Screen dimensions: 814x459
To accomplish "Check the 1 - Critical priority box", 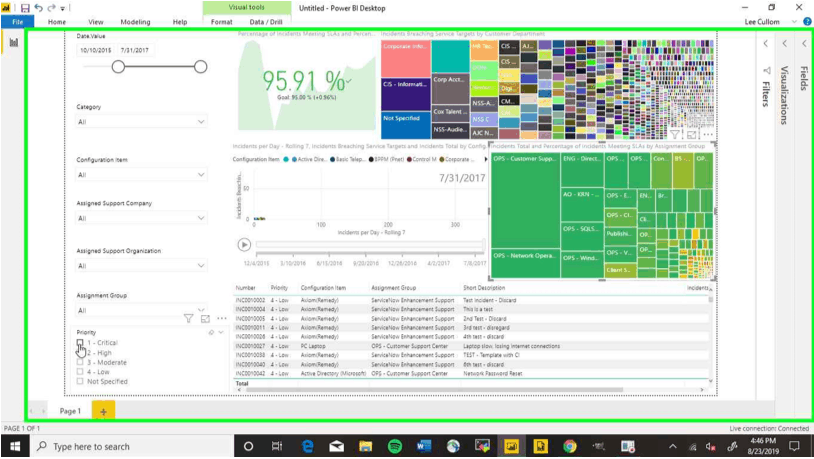I will click(80, 343).
